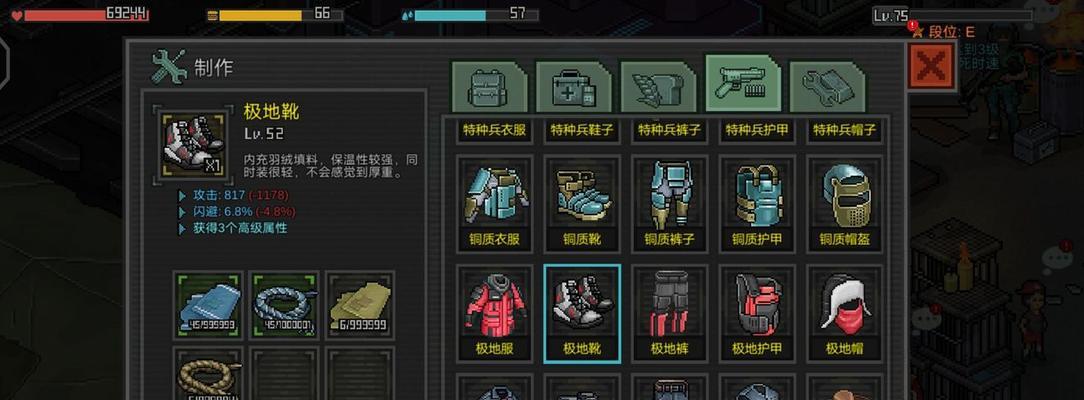Select the 极地帽 polar hat item
The height and width of the screenshot is (400, 1084).
(x=844, y=313)
